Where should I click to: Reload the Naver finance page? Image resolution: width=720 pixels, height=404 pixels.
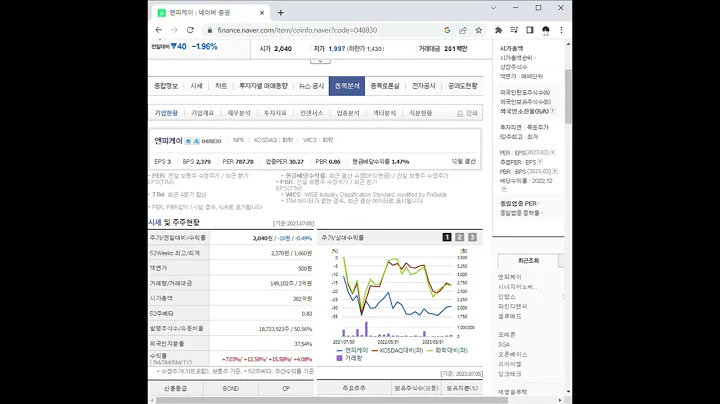pyautogui.click(x=190, y=30)
